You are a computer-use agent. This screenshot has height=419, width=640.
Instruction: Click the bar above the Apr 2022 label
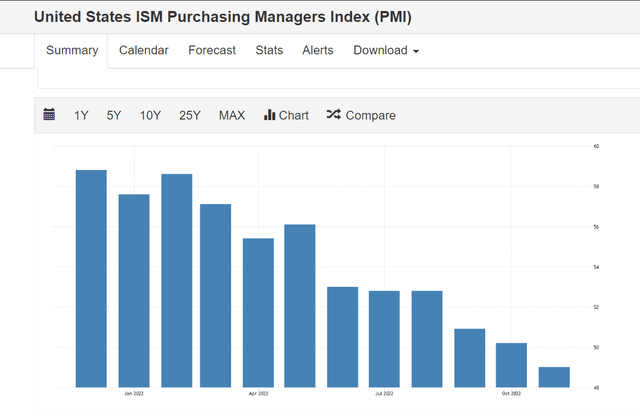pos(258,313)
